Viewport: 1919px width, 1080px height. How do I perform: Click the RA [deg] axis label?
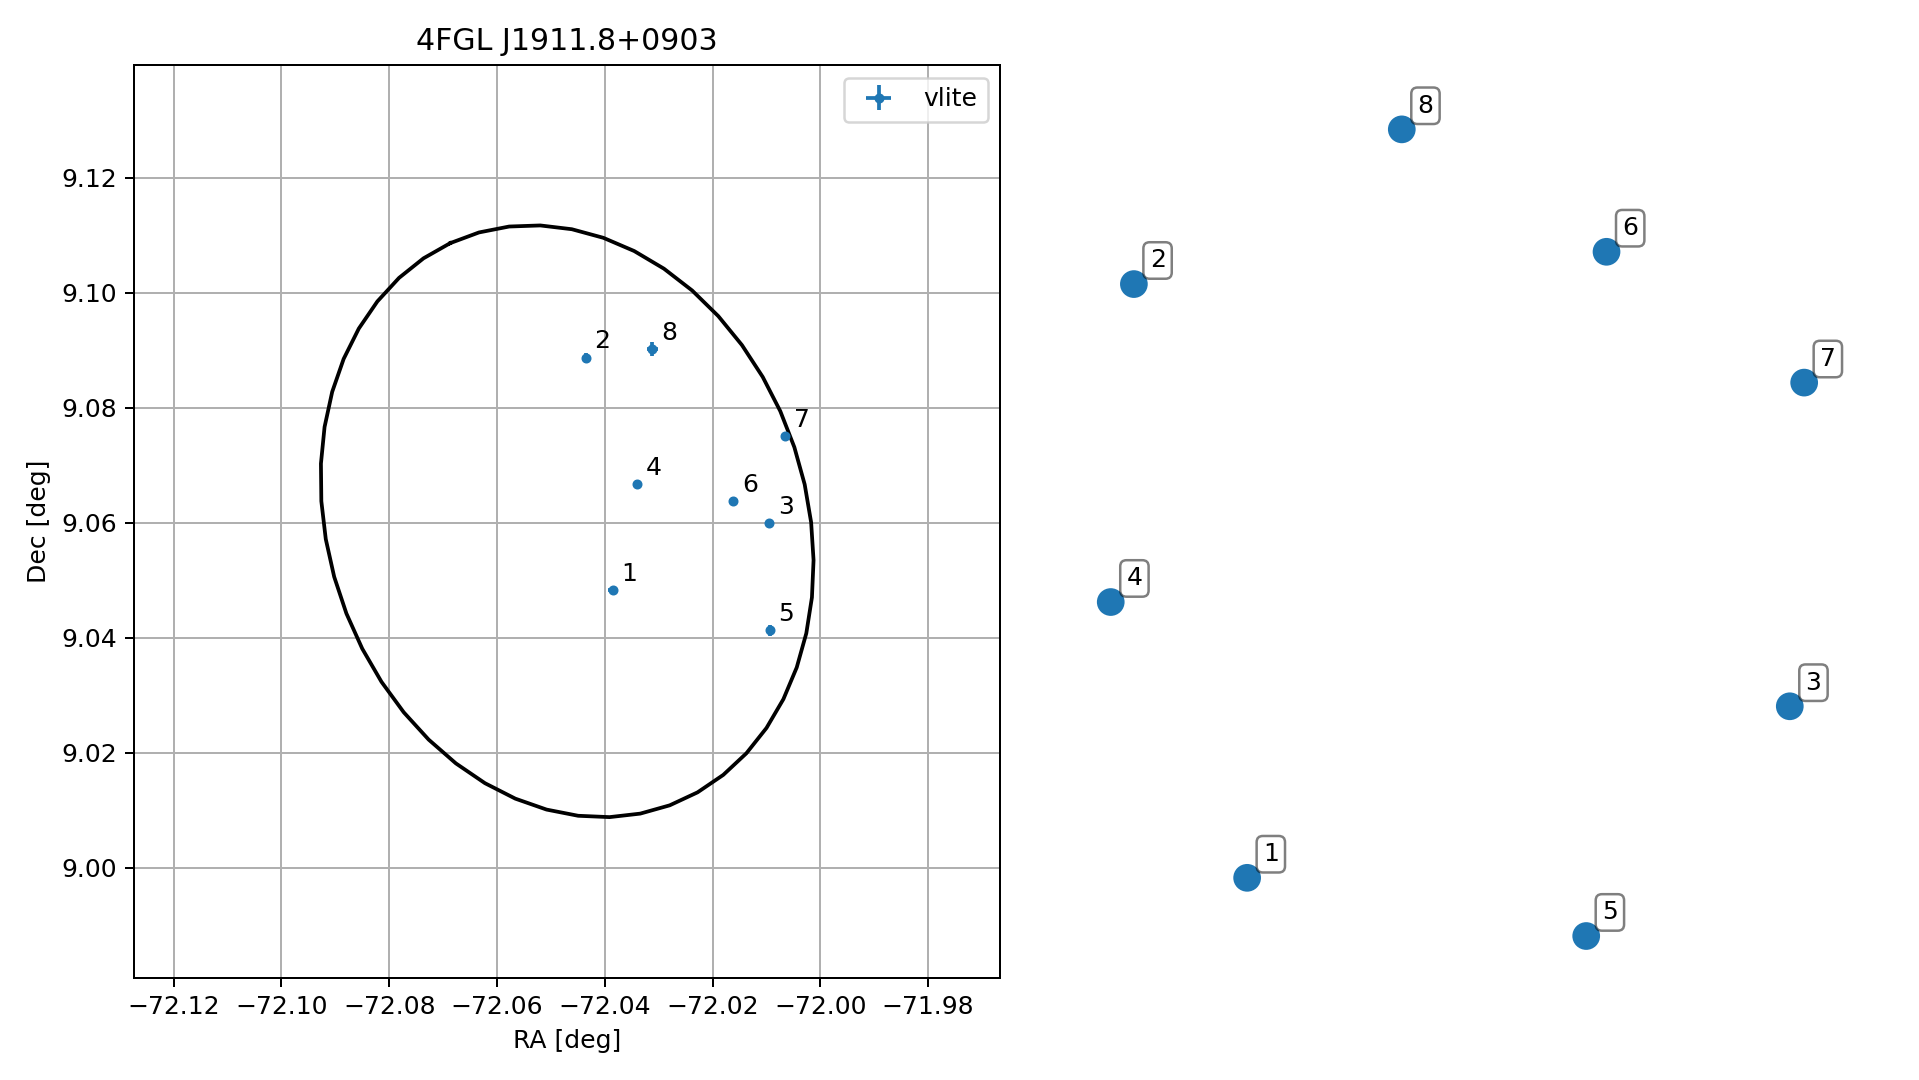click(567, 1040)
